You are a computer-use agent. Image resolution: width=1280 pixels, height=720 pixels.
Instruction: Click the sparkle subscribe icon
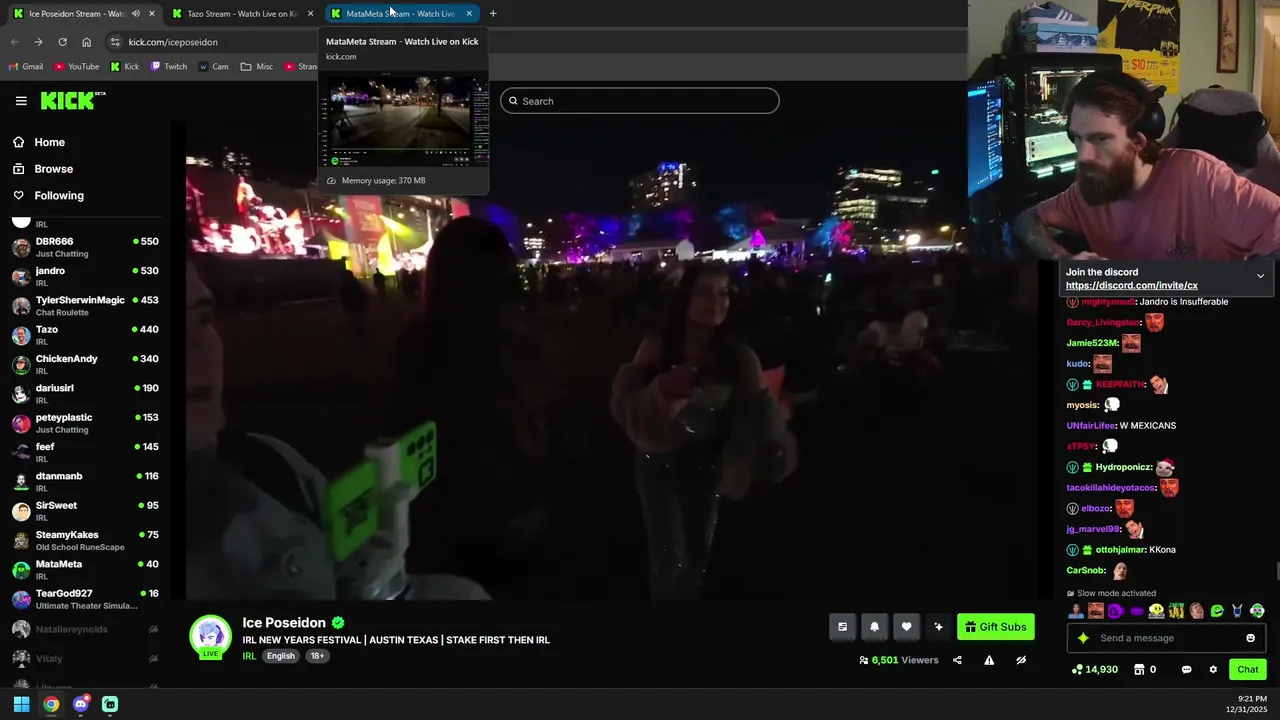pyautogui.click(x=938, y=627)
